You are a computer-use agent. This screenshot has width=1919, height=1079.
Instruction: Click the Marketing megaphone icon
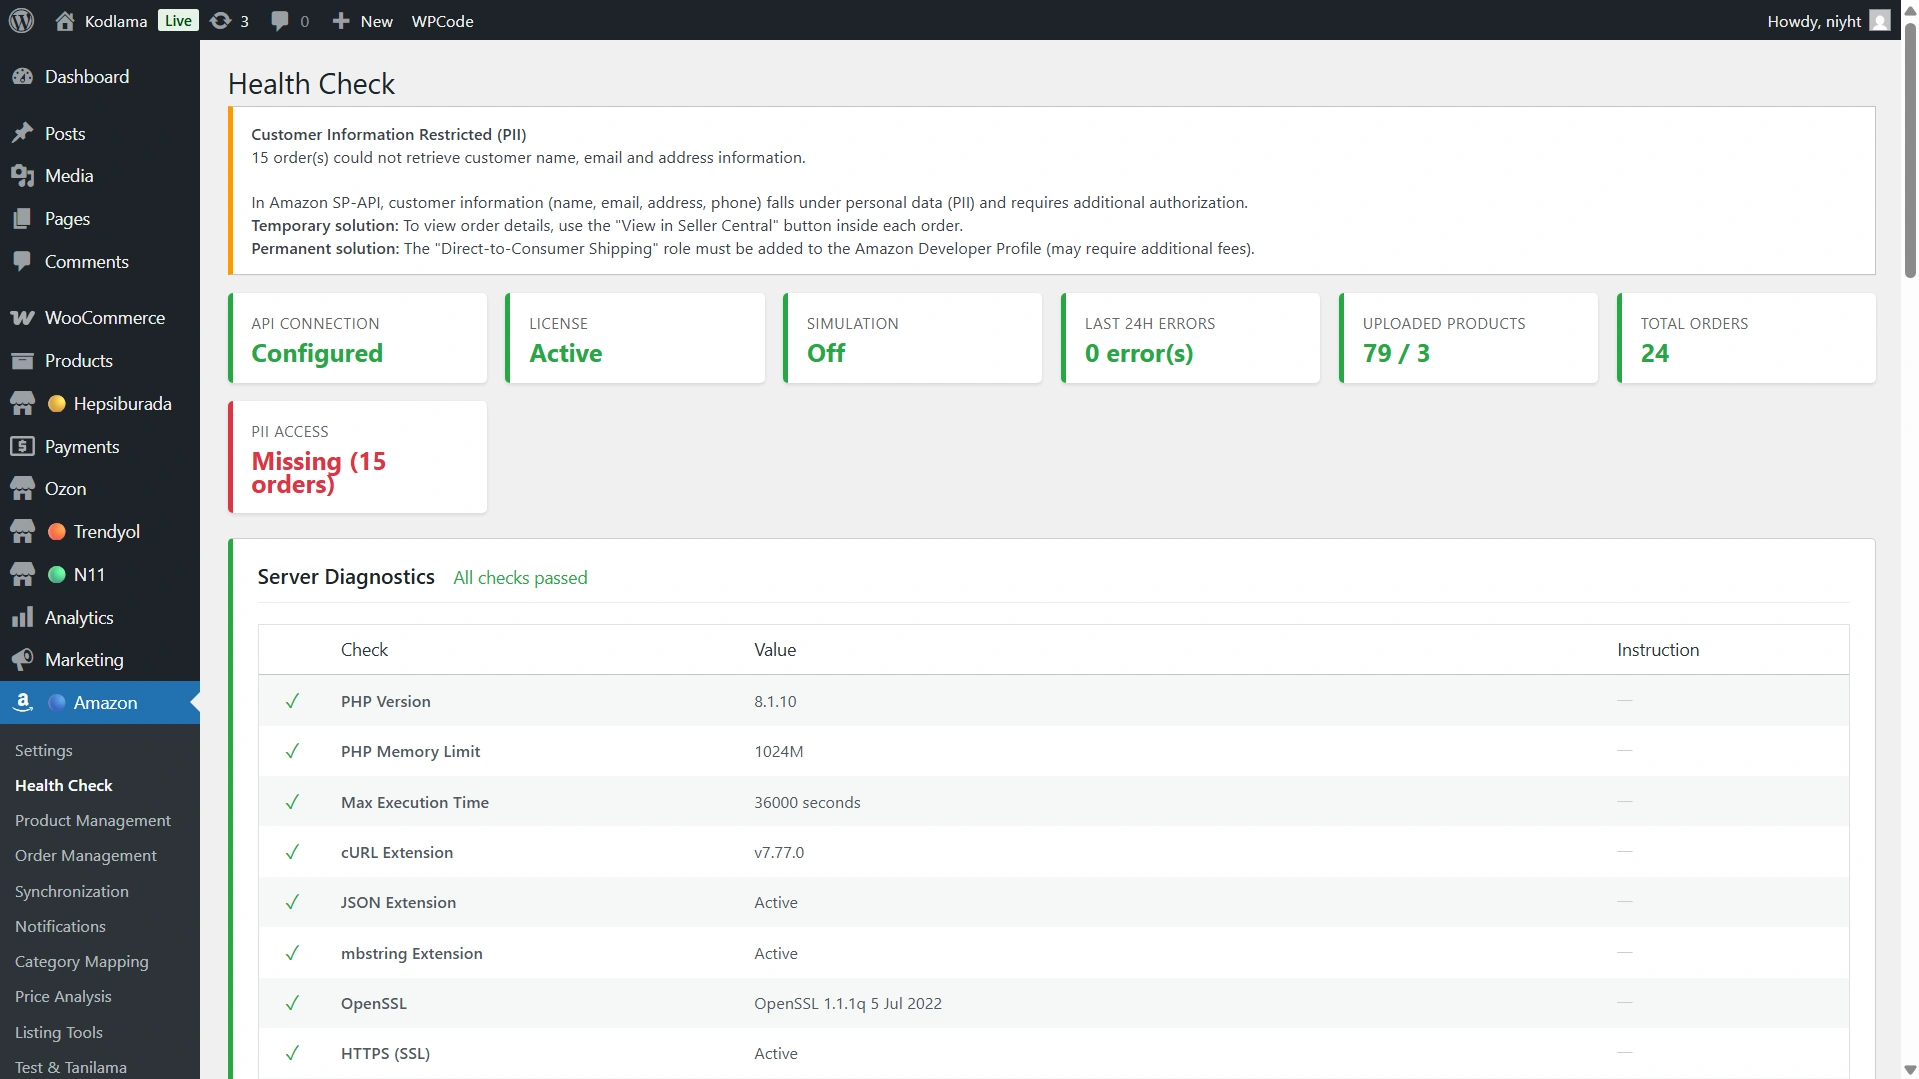pos(22,660)
